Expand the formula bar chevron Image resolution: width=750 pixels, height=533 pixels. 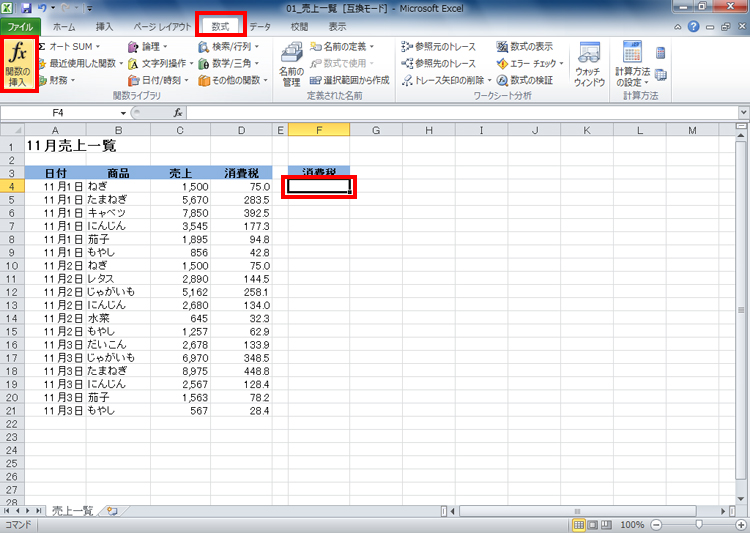(x=743, y=113)
